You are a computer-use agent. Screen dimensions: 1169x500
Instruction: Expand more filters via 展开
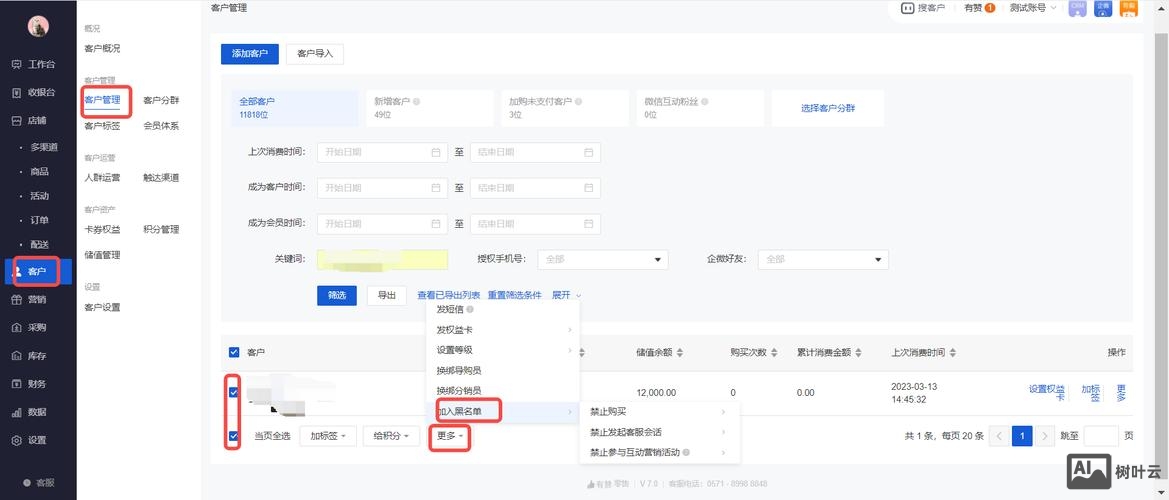click(566, 295)
